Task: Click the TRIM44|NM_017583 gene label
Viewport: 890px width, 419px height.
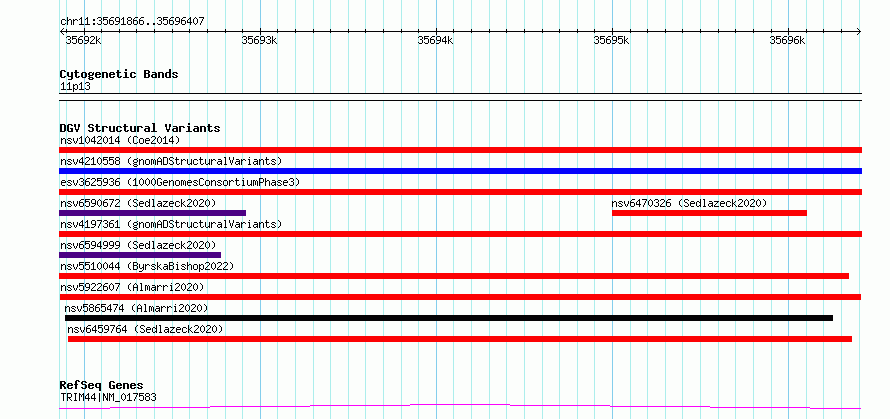Action: click(x=108, y=397)
